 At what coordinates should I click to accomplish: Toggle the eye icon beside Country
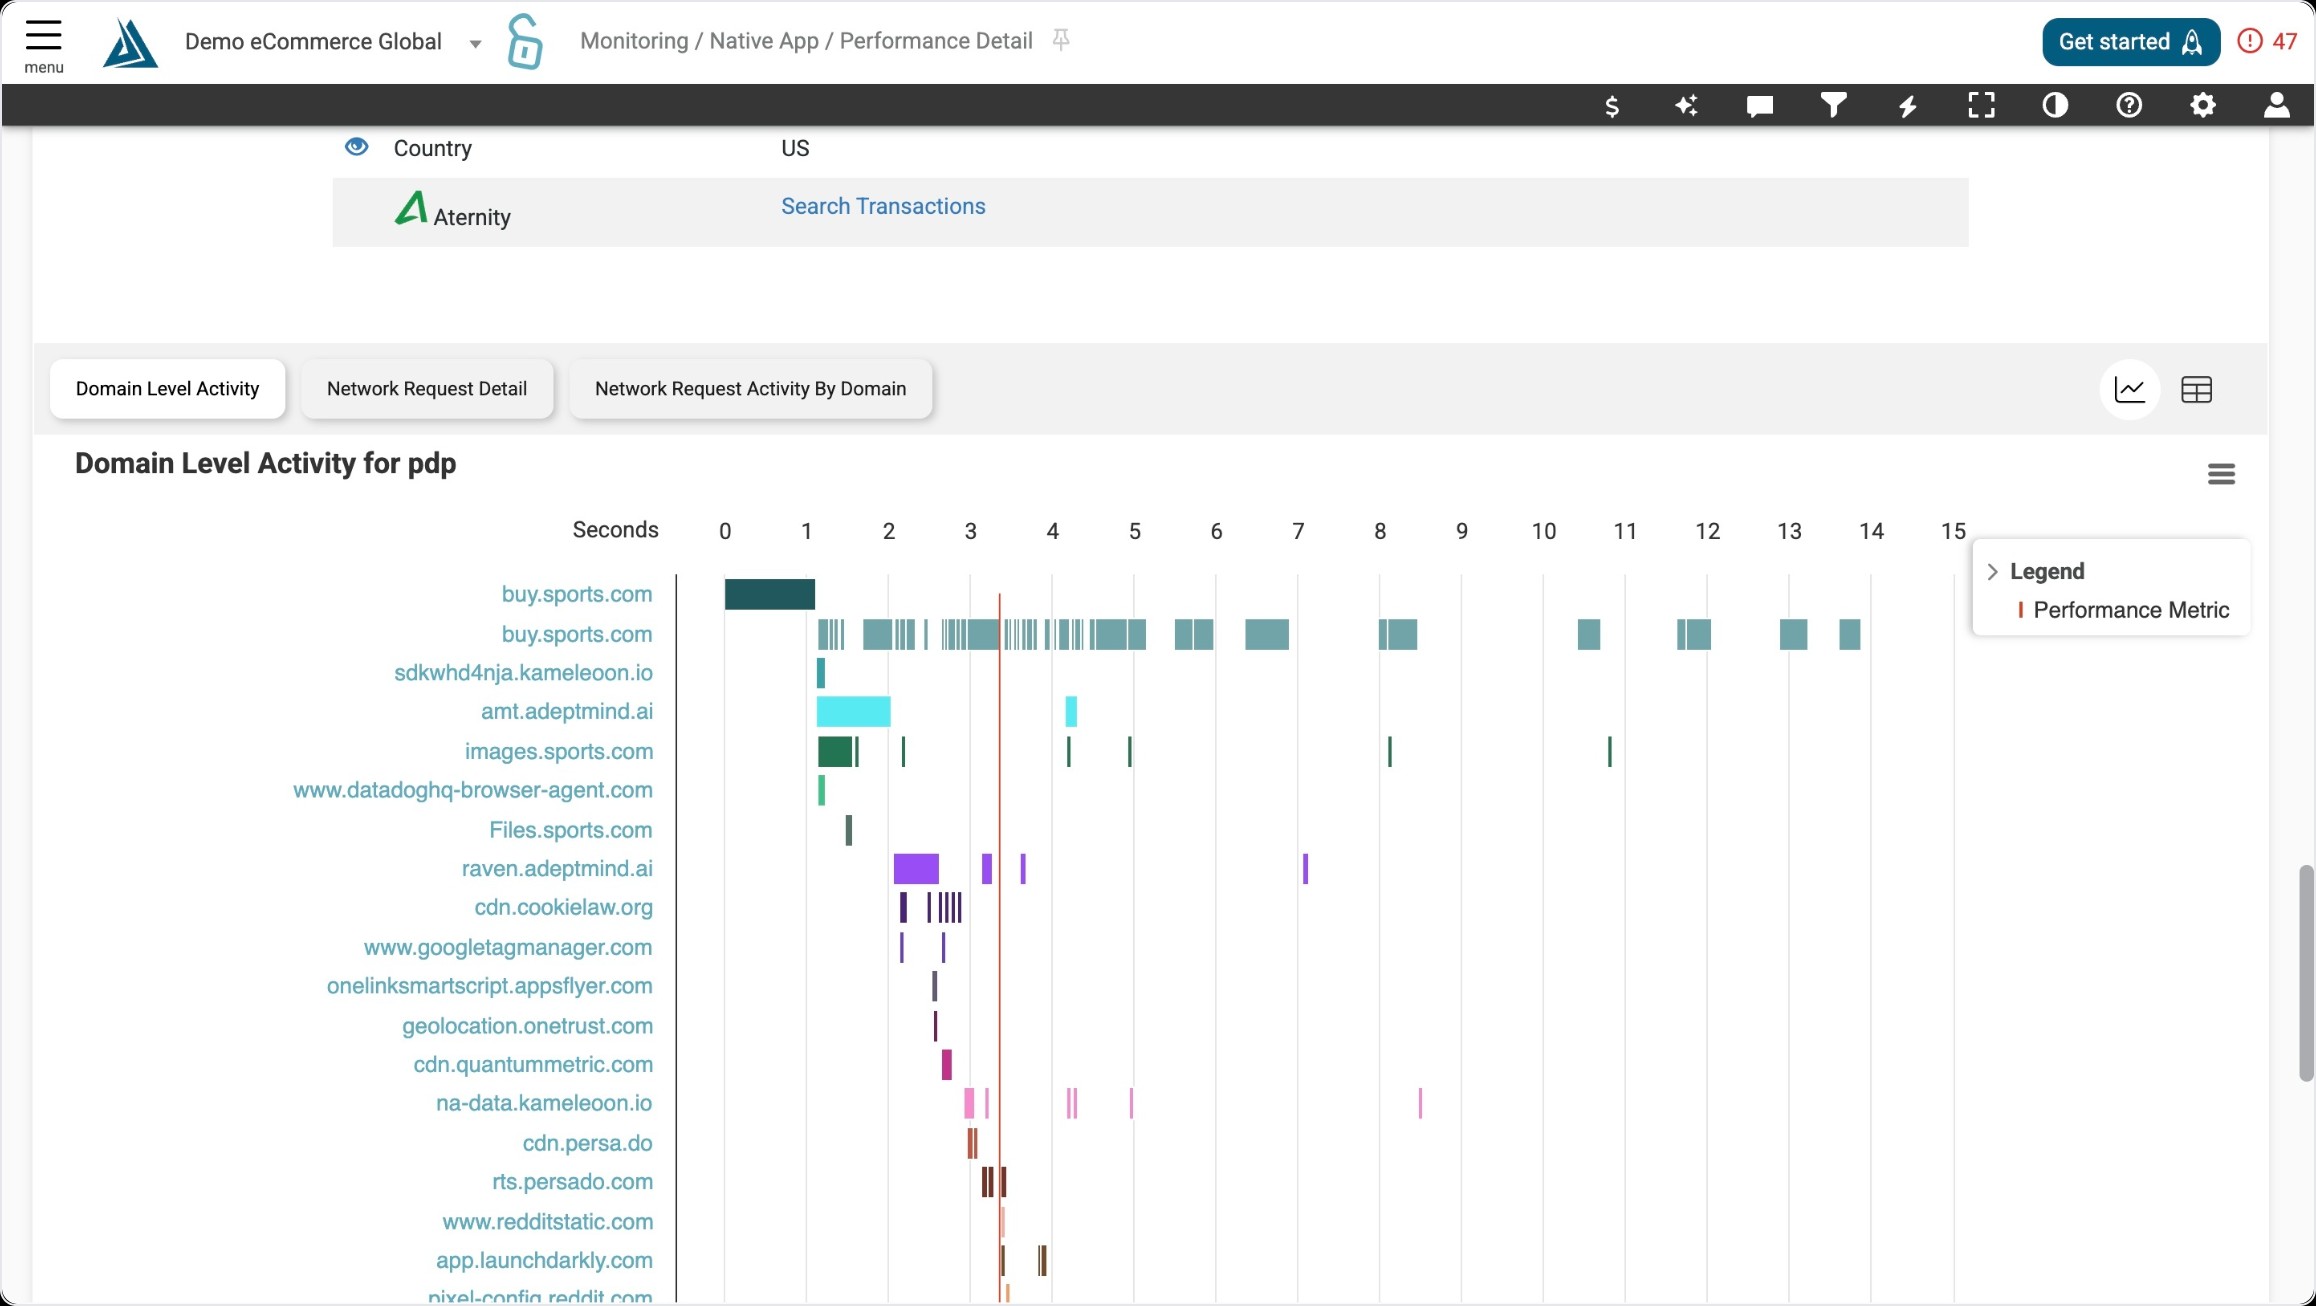pyautogui.click(x=356, y=147)
